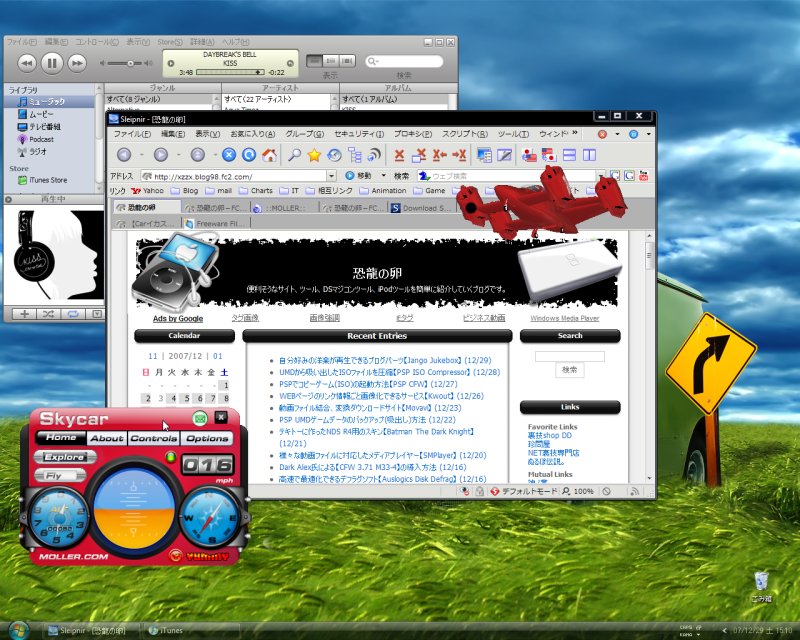Click the 移動 go button
This screenshot has height=640, width=800.
tap(358, 176)
